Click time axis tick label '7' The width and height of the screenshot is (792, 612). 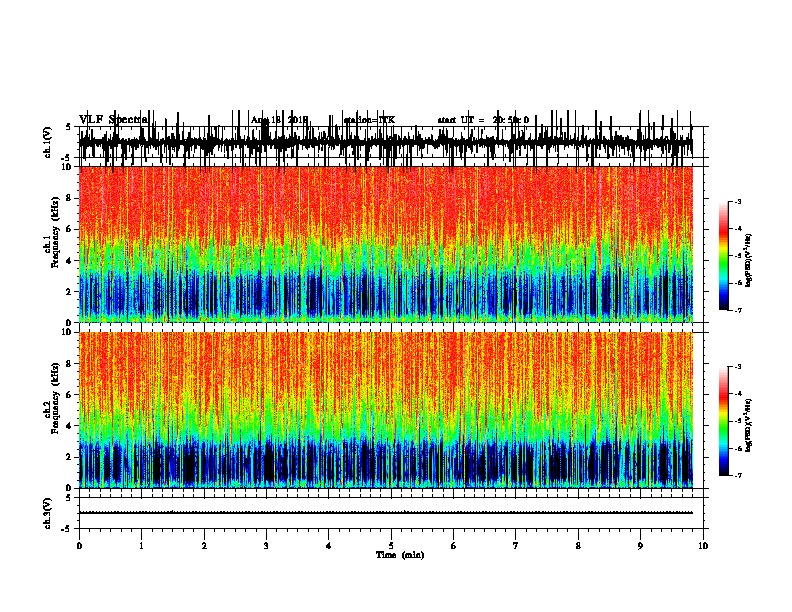(x=516, y=546)
